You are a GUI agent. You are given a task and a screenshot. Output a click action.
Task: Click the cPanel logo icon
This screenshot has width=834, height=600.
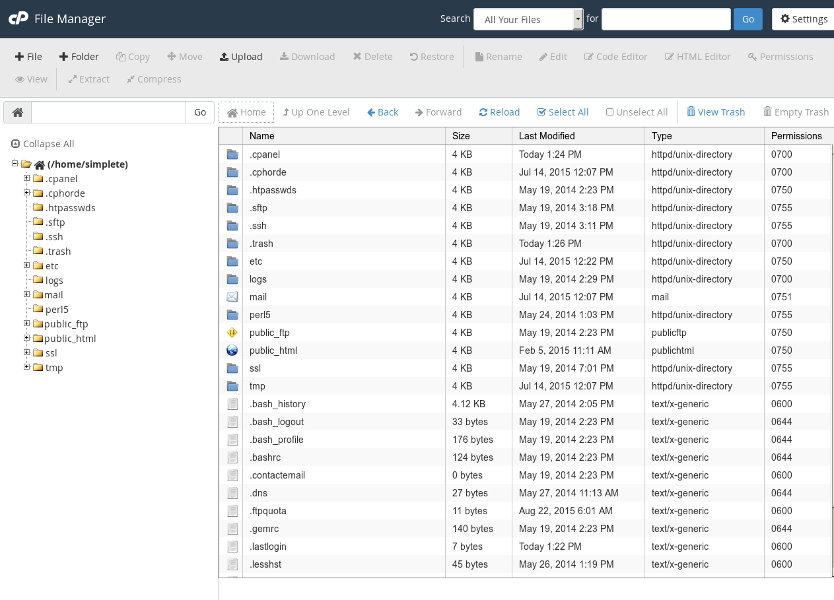pos(18,19)
